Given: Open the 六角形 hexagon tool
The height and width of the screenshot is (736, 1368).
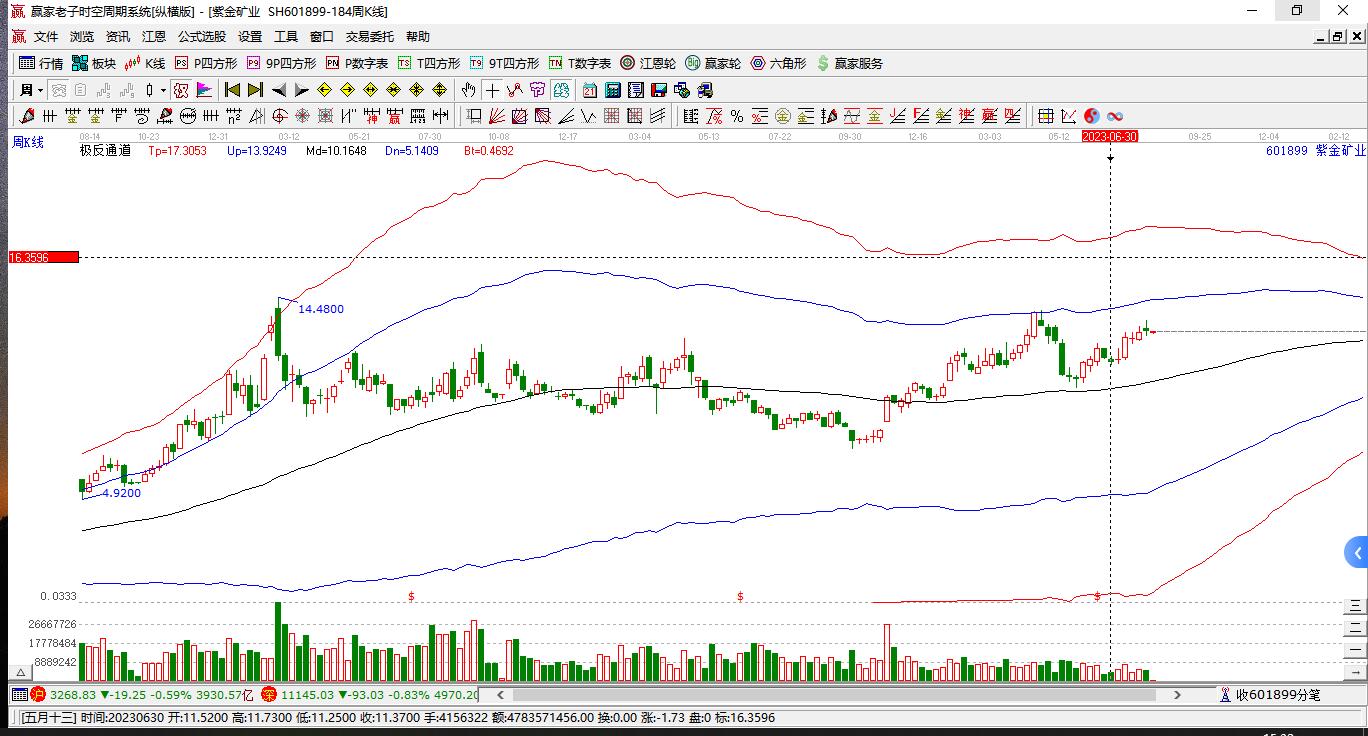Looking at the screenshot, I should 778,63.
